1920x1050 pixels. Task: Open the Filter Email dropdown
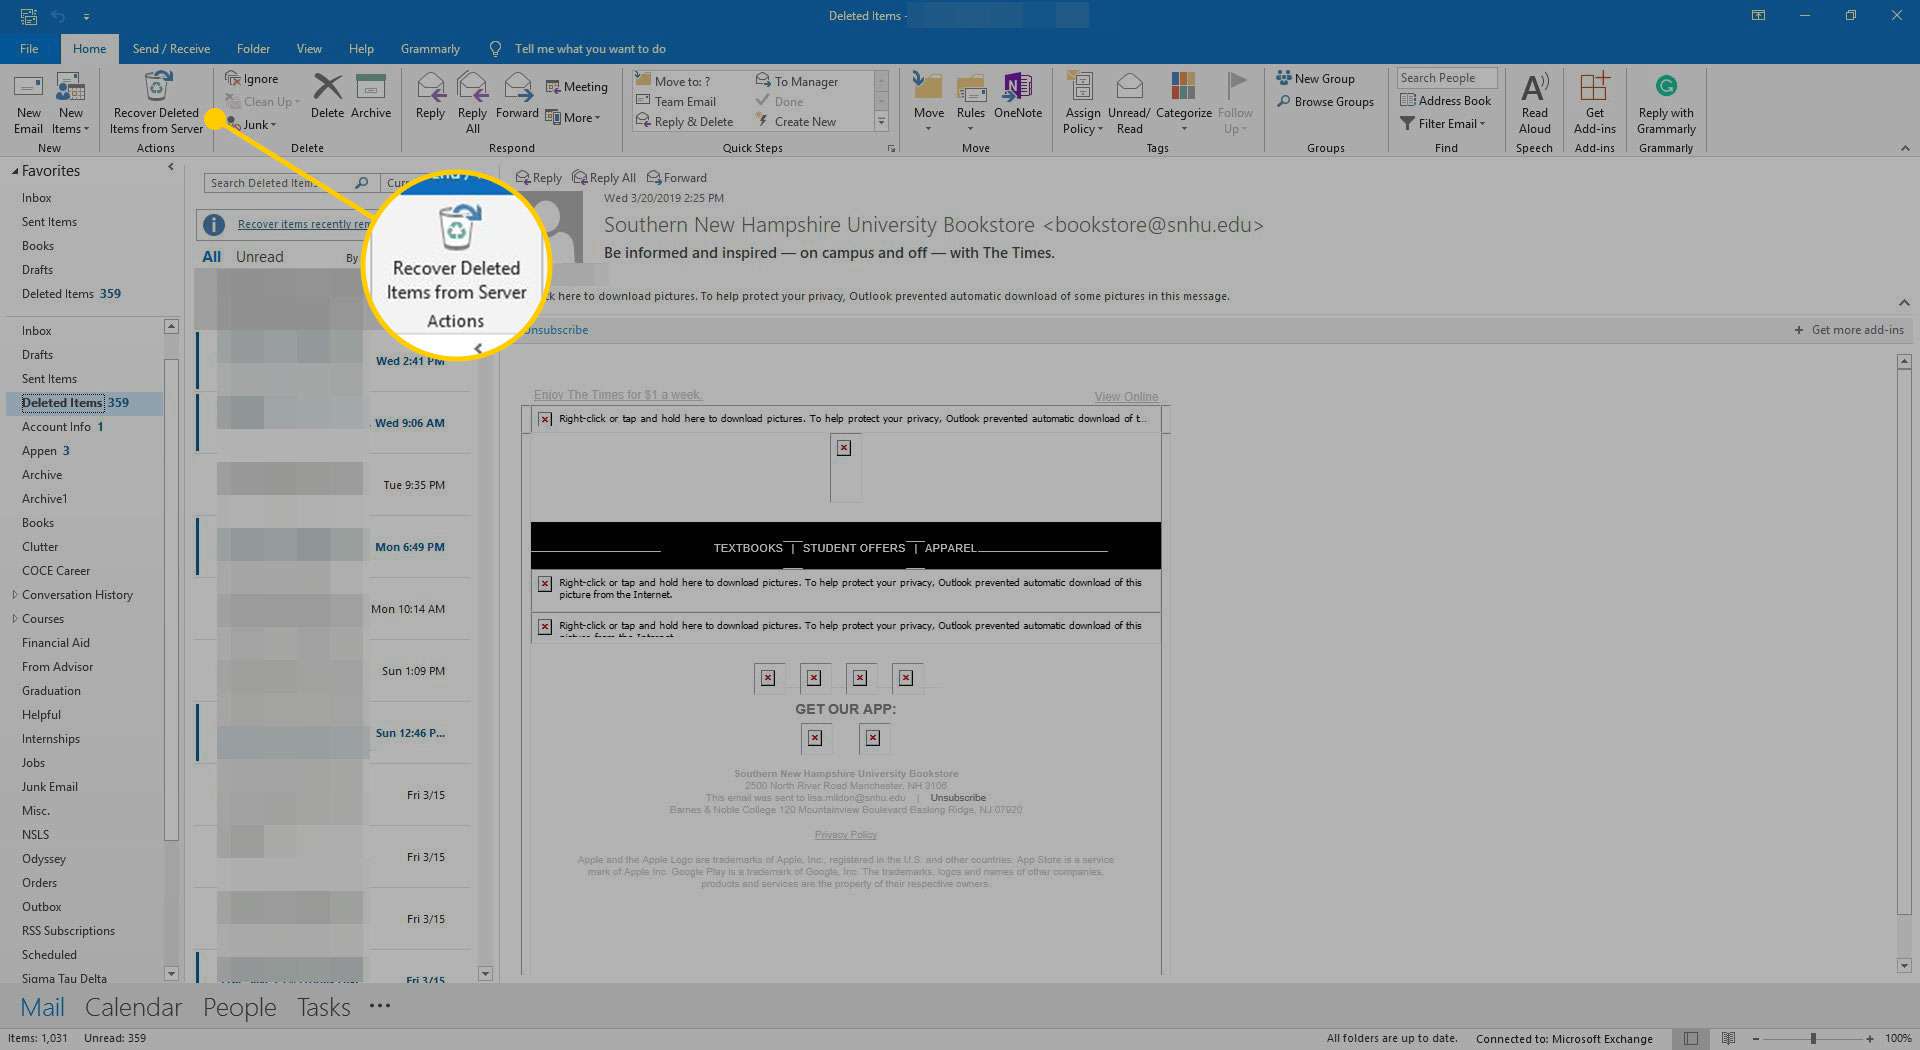coord(1443,123)
